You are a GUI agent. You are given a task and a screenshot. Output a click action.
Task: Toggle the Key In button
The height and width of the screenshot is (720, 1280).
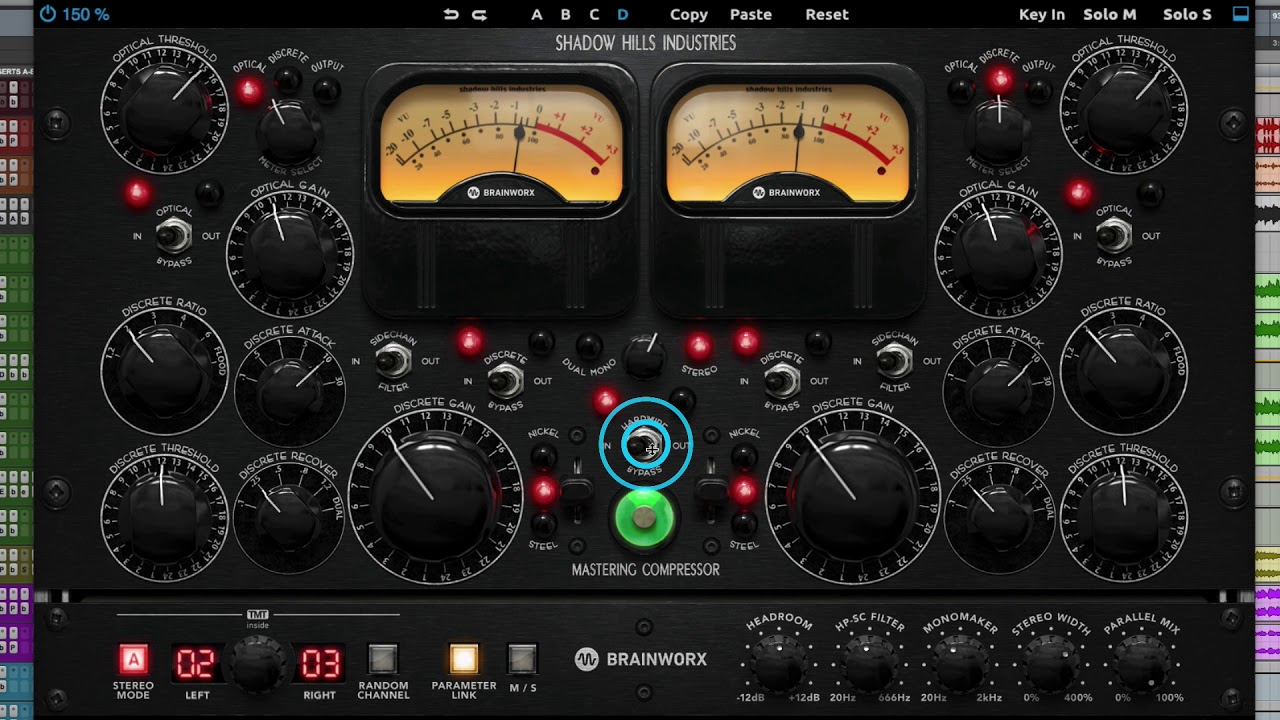1042,14
